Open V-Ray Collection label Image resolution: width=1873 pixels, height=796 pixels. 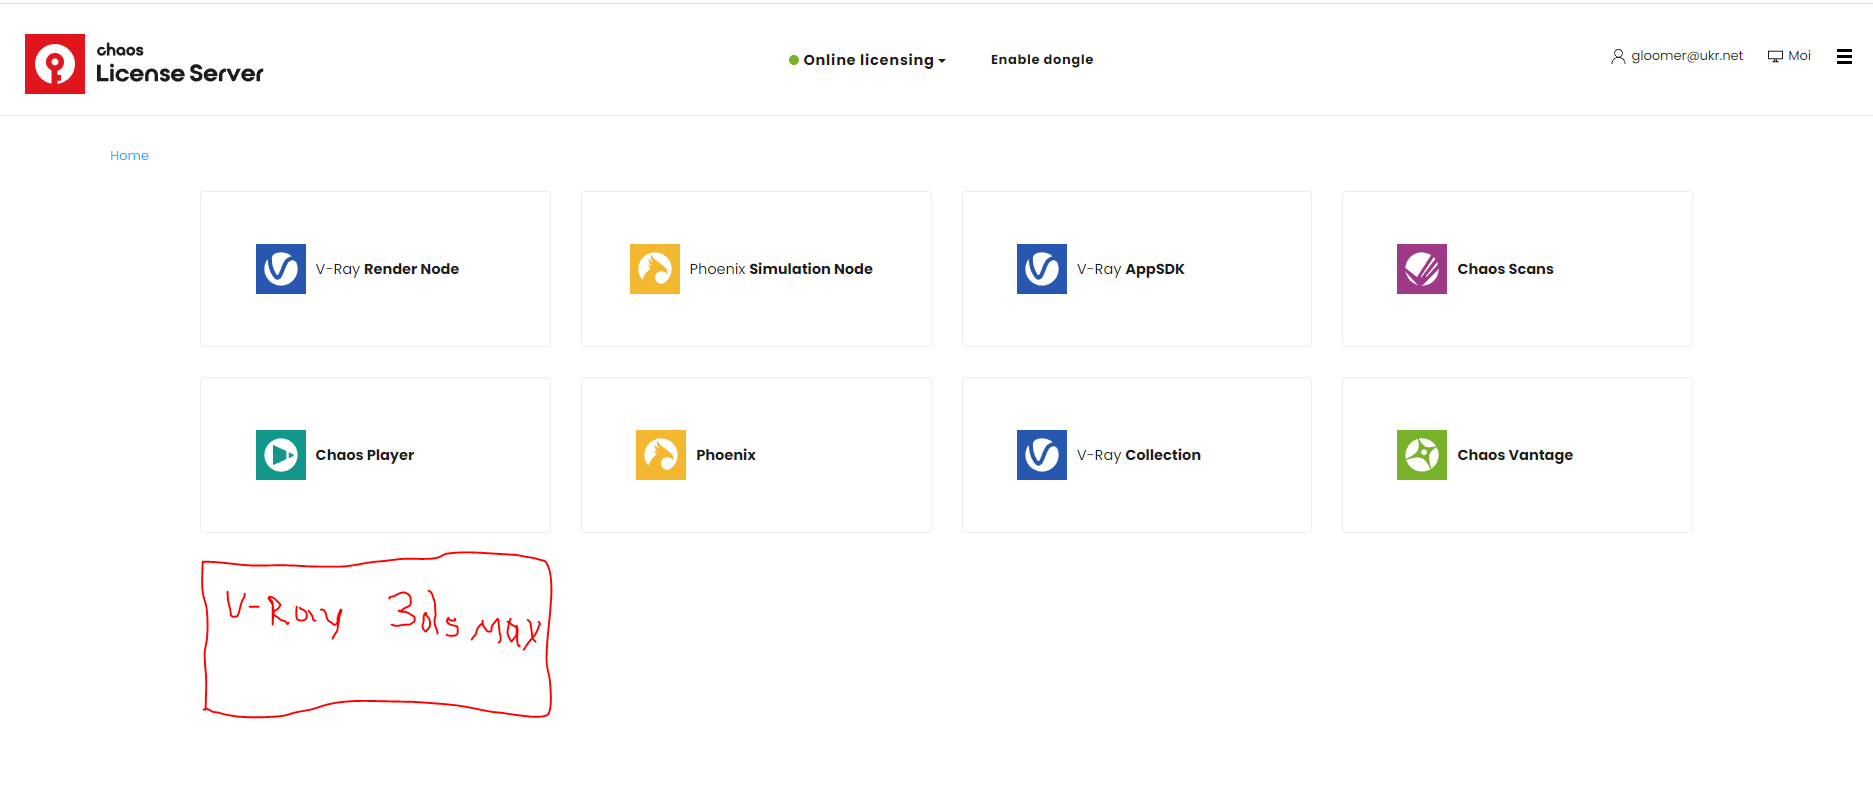(x=1139, y=455)
